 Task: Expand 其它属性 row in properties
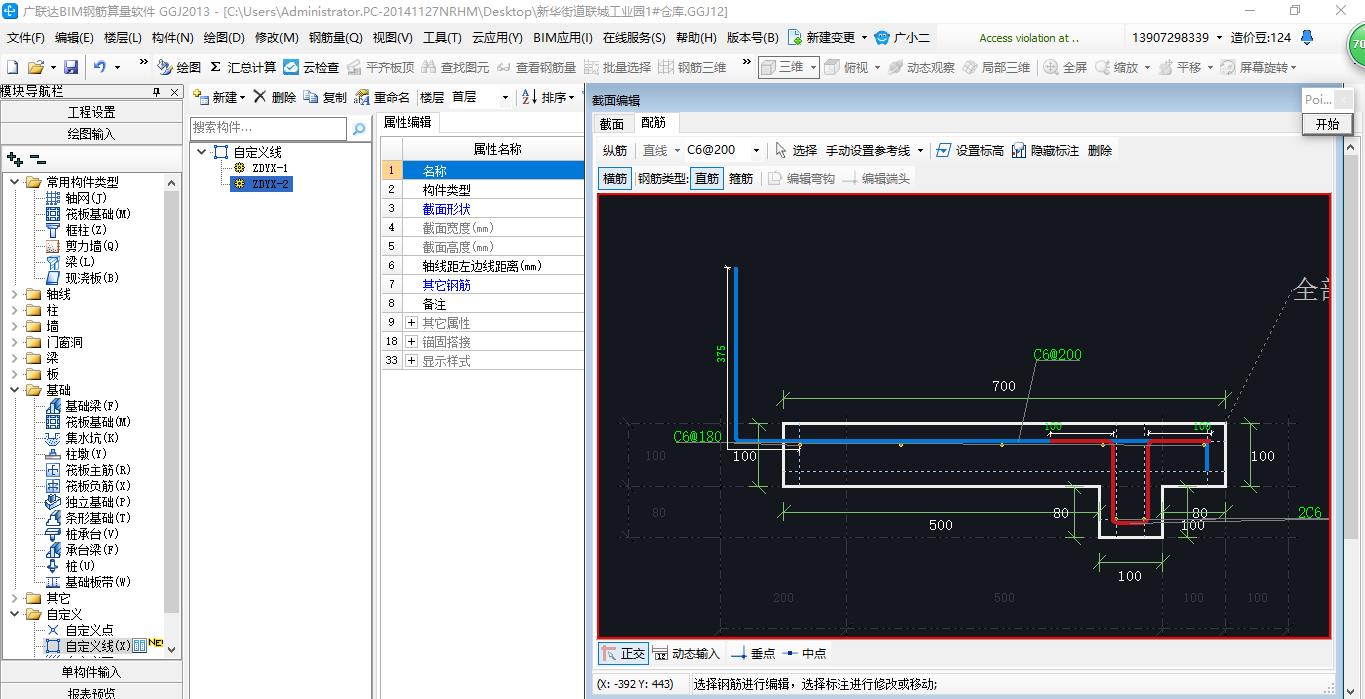411,323
